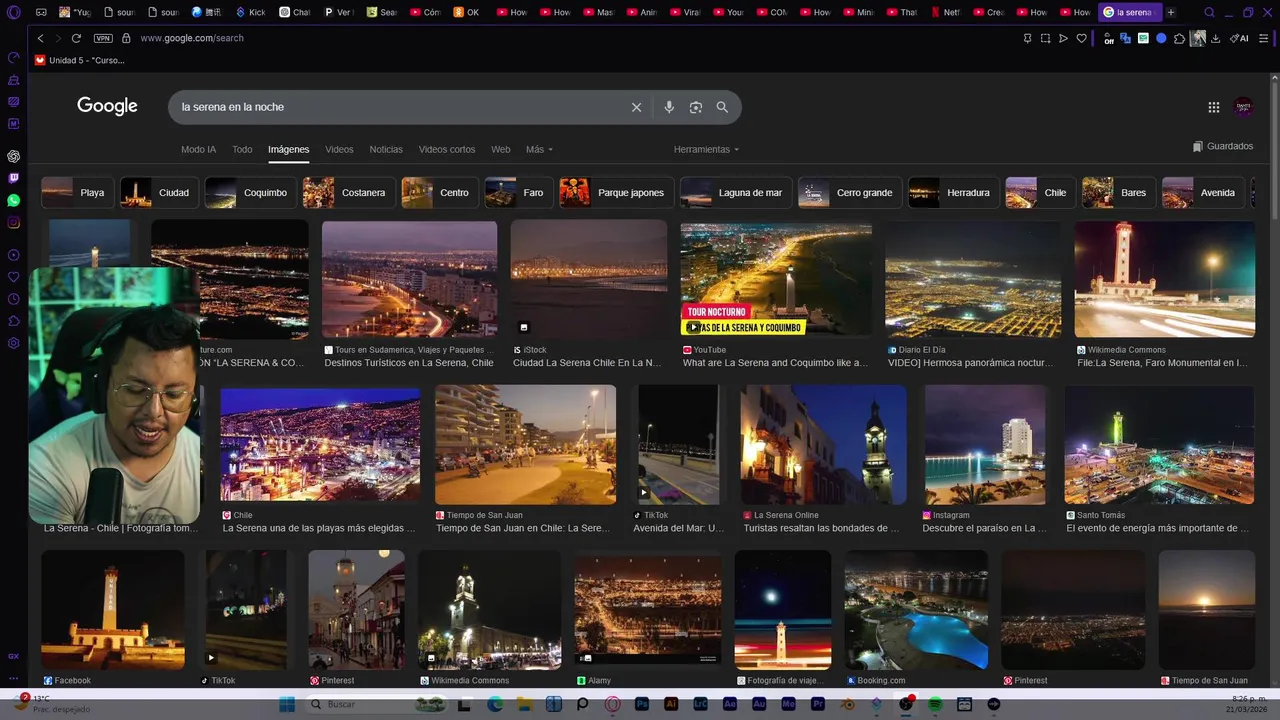Open the translate extension icon
This screenshot has height=720, width=1280.
(x=1125, y=38)
